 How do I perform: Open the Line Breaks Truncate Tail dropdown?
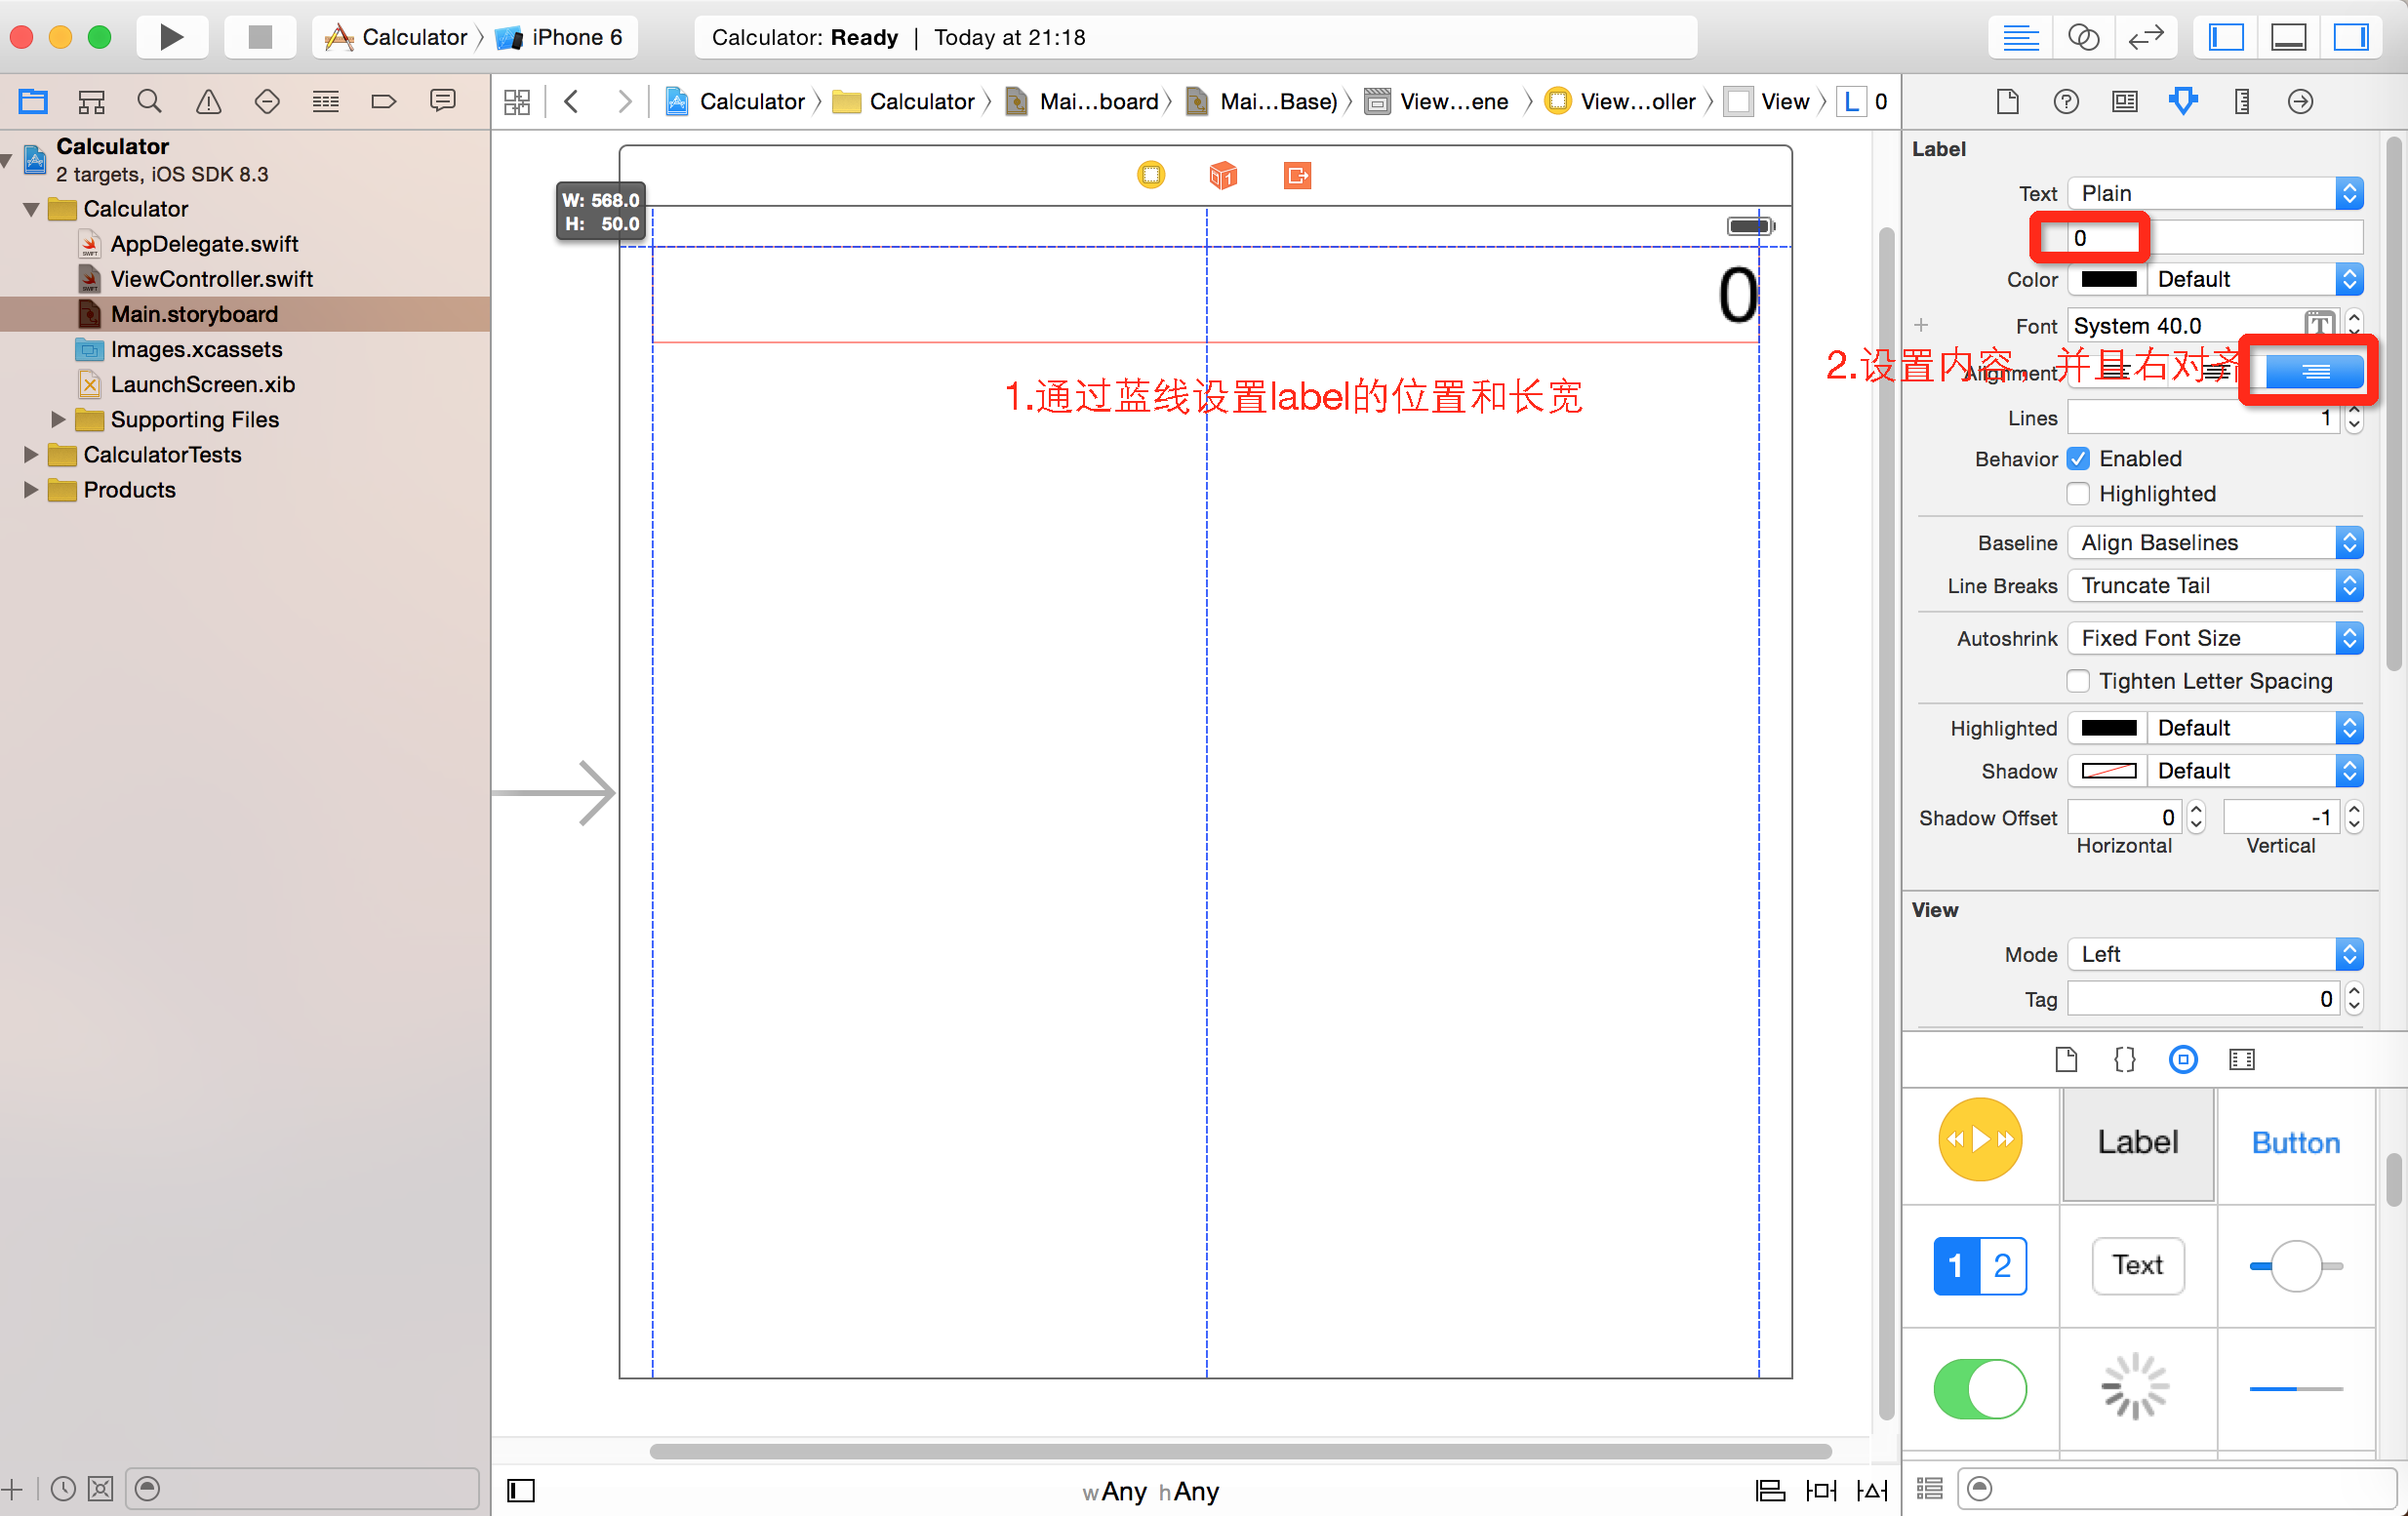2214,585
